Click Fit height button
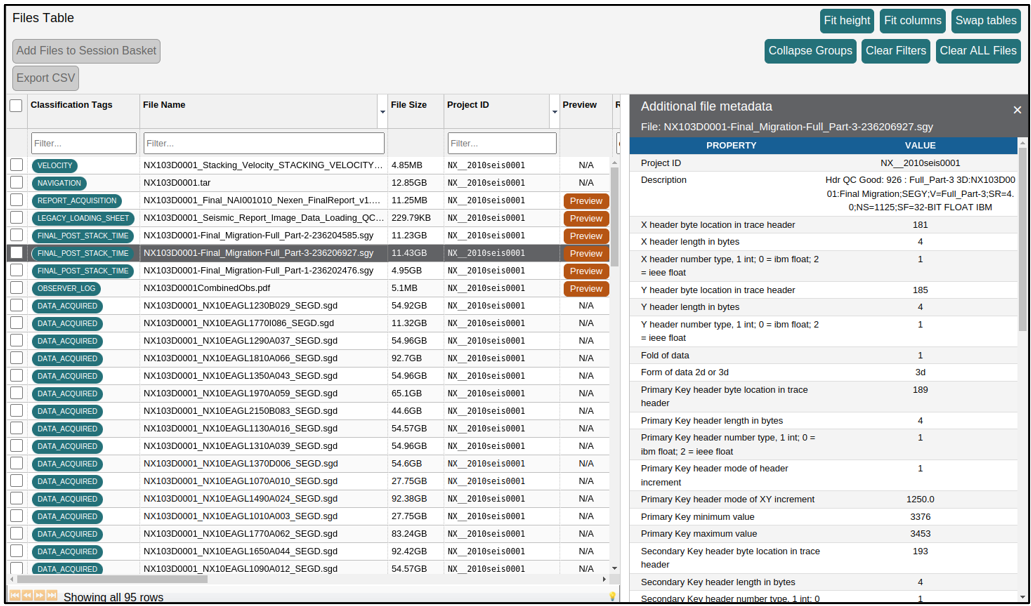This screenshot has width=1031, height=606. [x=847, y=20]
